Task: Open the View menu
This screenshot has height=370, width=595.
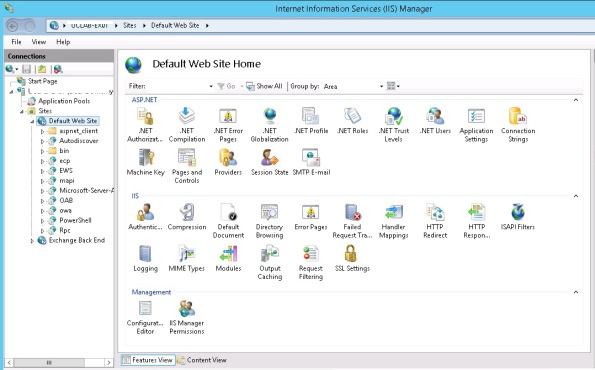Action: click(39, 42)
